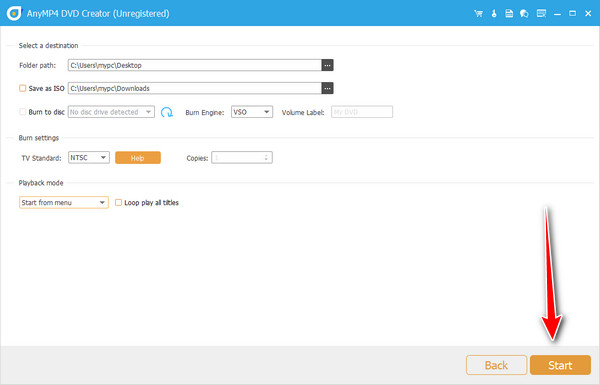Minimize the DVD Creator window
Screen dimensions: 600x385
pyautogui.click(x=557, y=14)
